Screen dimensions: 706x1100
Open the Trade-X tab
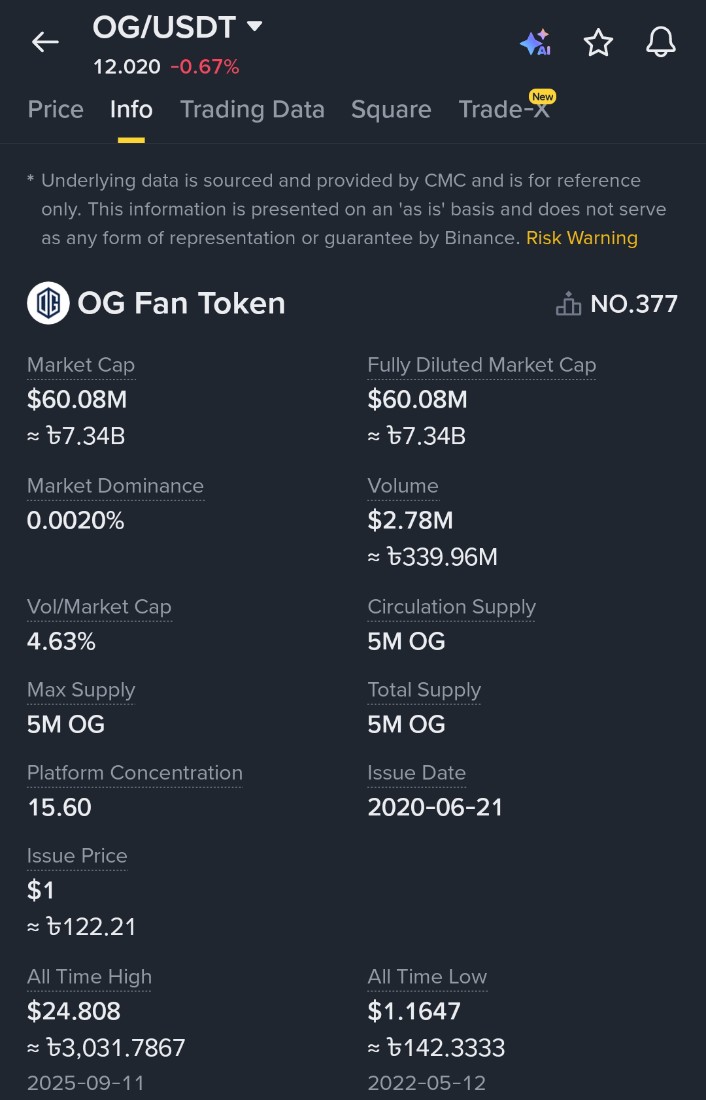504,109
